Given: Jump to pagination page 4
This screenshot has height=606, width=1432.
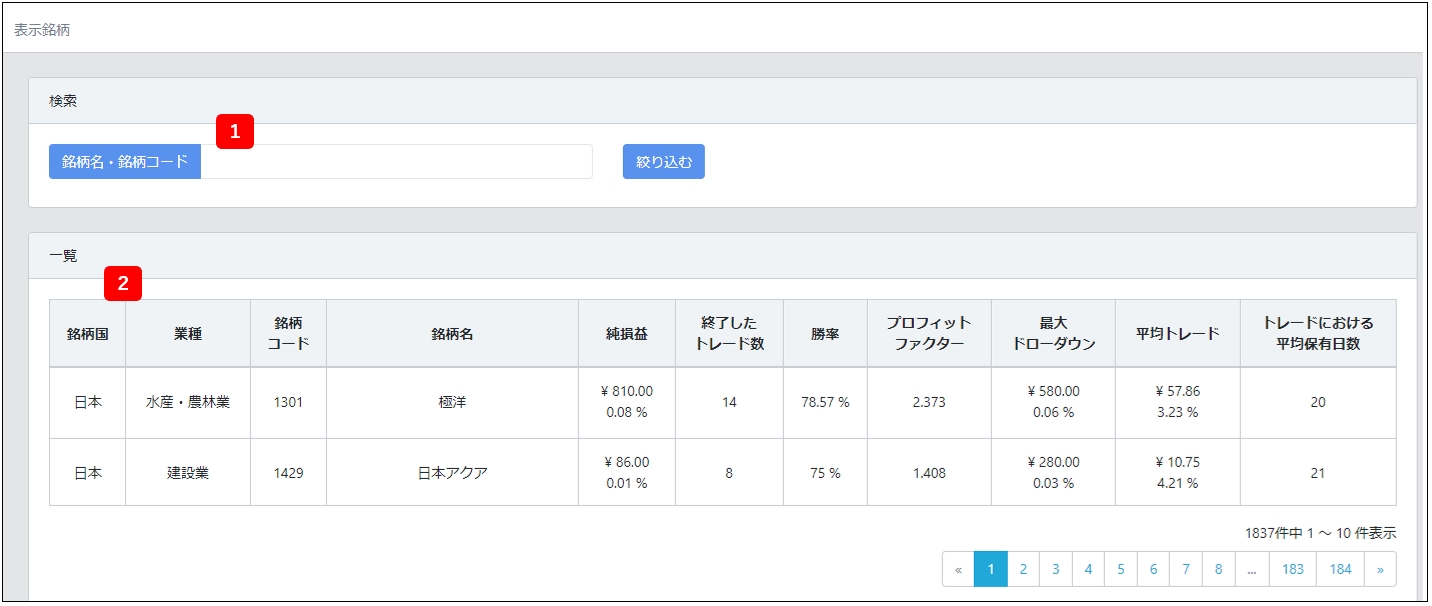Looking at the screenshot, I should coord(1088,569).
